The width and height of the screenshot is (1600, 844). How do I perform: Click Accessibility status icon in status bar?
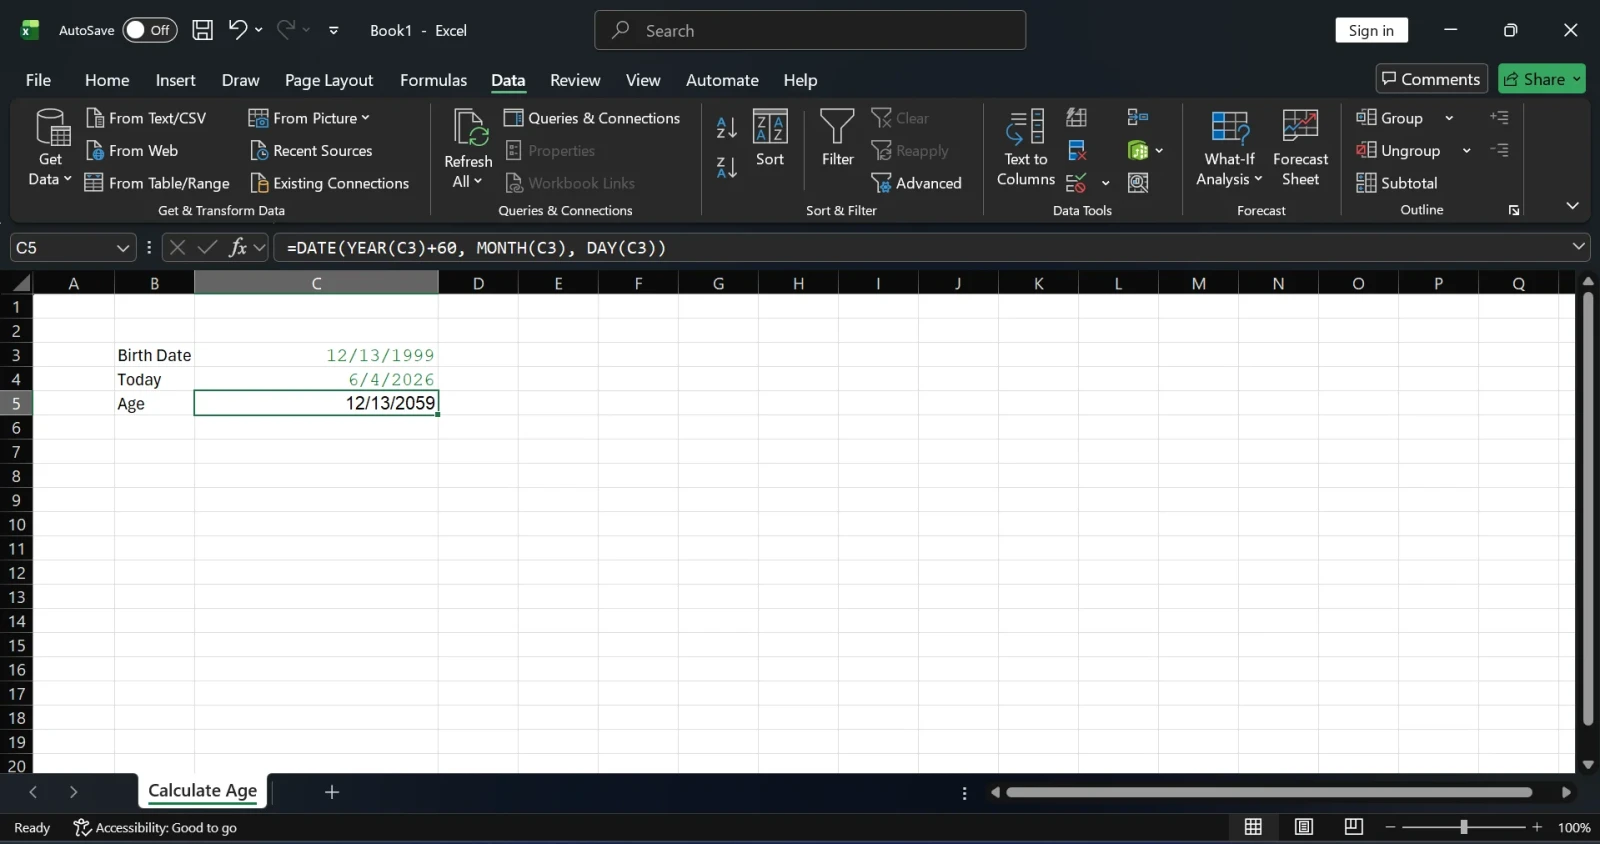pos(82,828)
